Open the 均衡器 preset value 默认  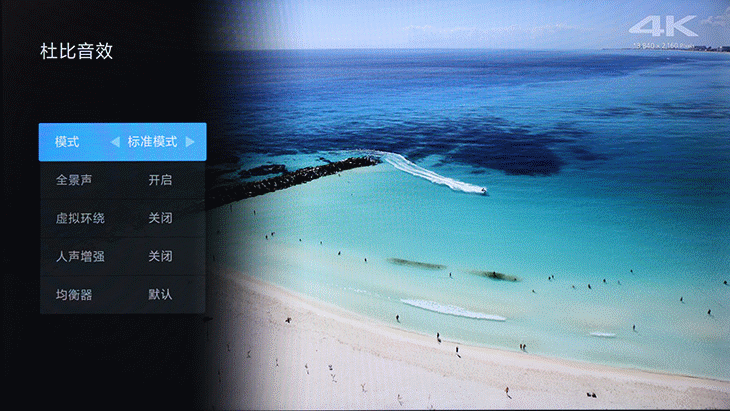tap(160, 294)
